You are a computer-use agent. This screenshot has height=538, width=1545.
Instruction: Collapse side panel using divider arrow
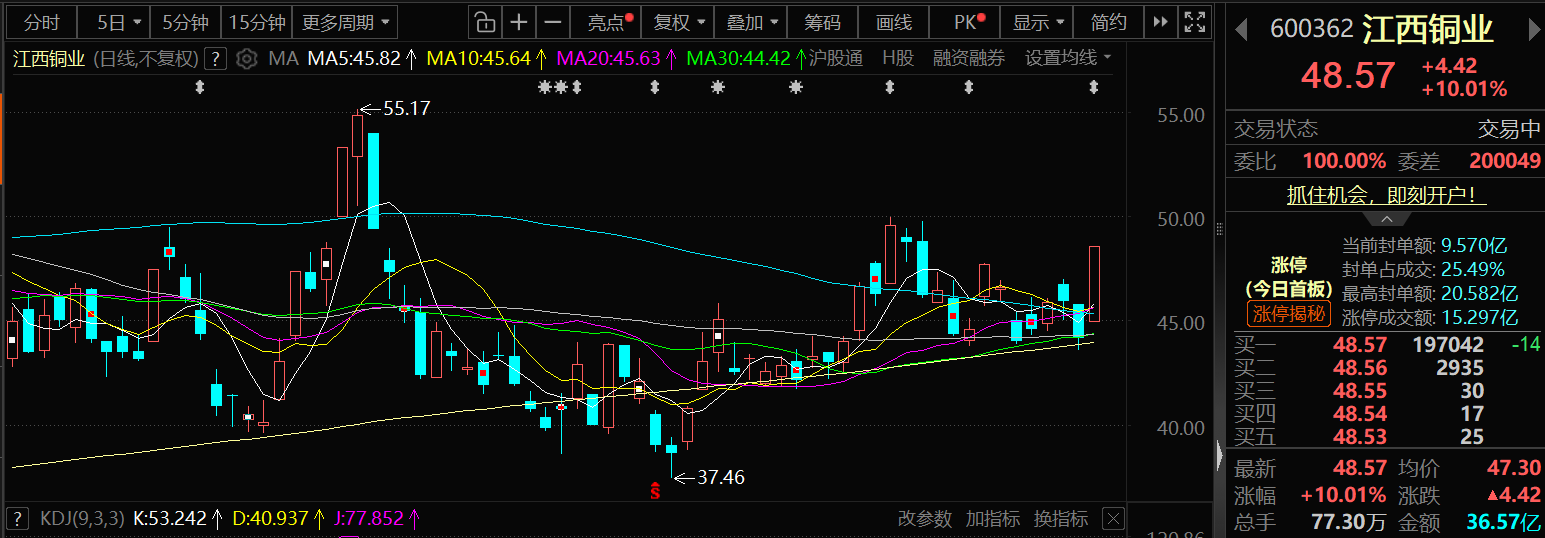(x=1219, y=456)
